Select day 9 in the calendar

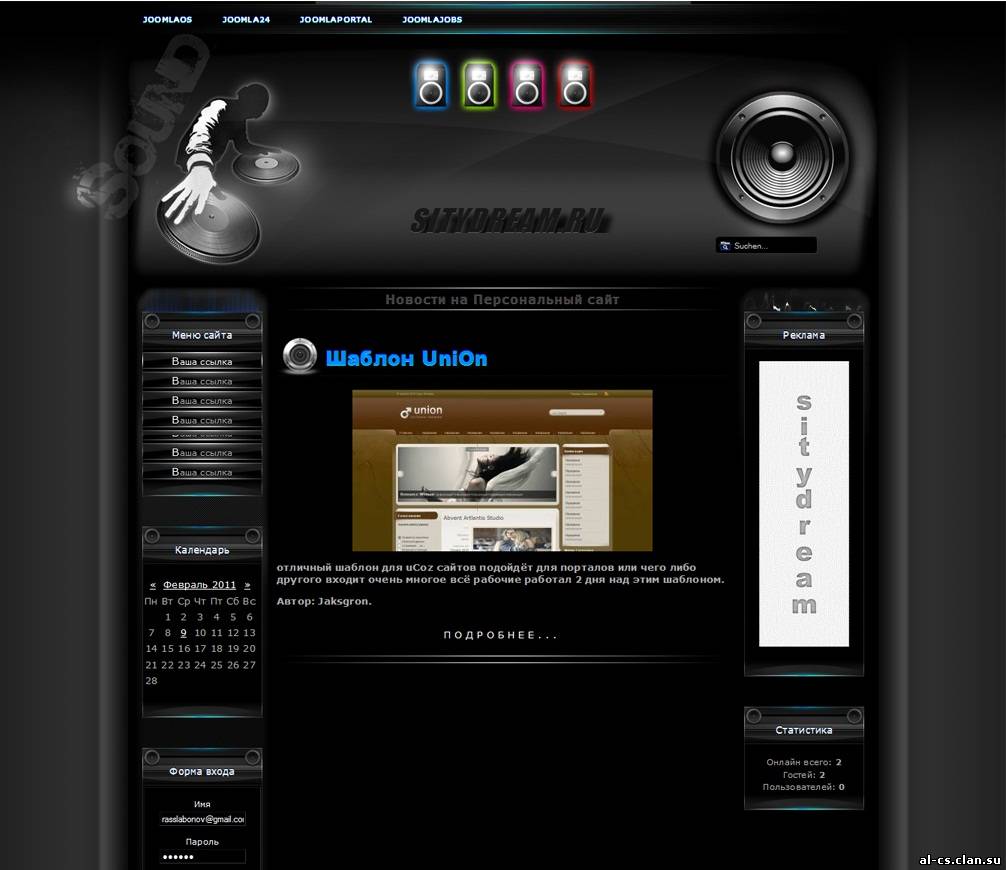click(183, 633)
